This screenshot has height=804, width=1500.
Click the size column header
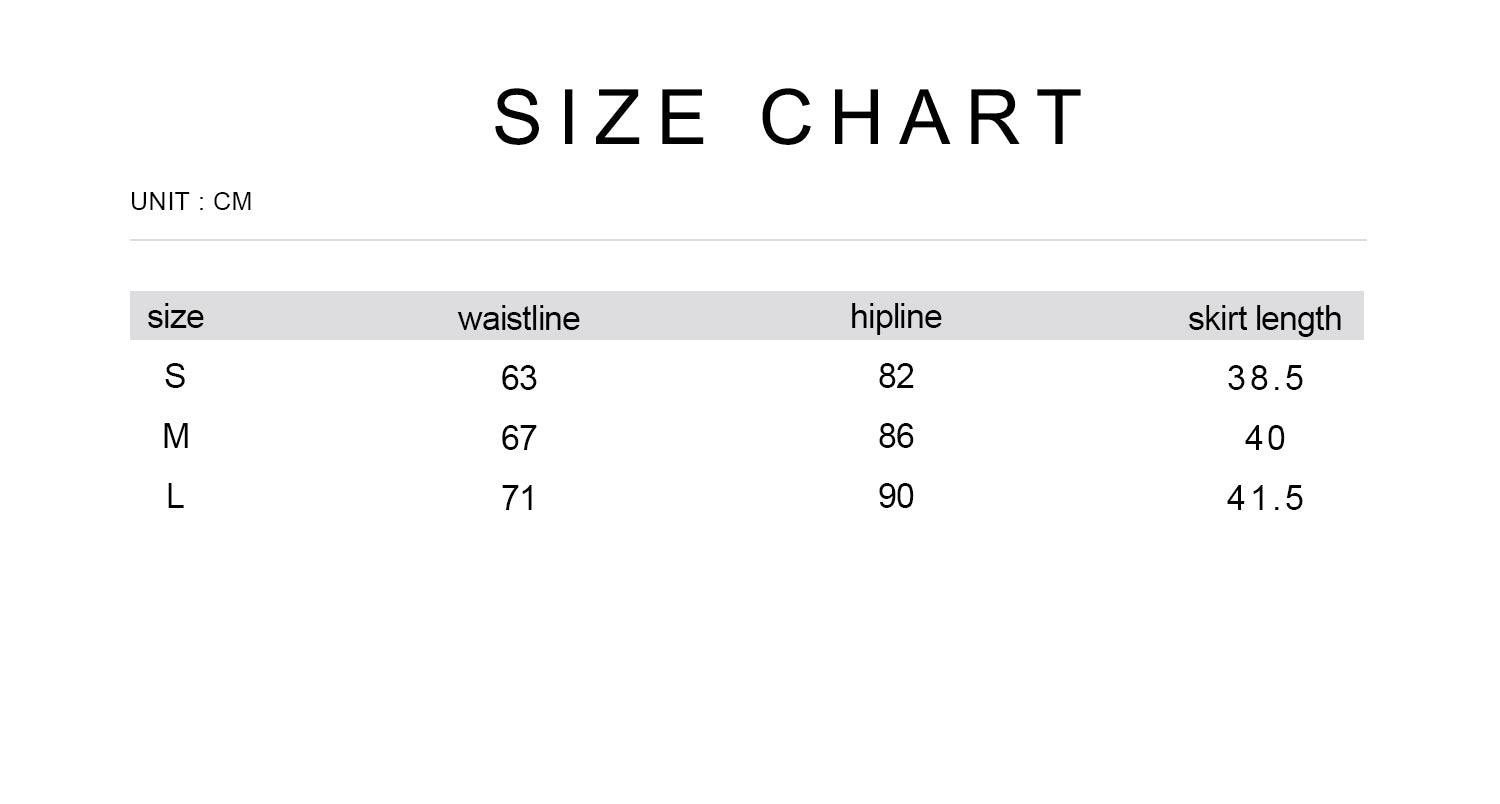coord(175,317)
